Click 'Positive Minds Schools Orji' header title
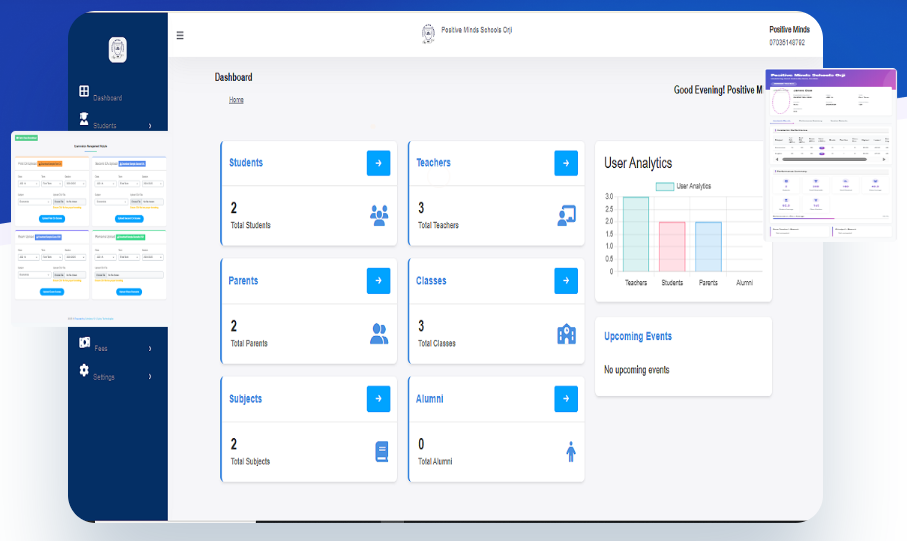The image size is (907, 541). pyautogui.click(x=477, y=30)
